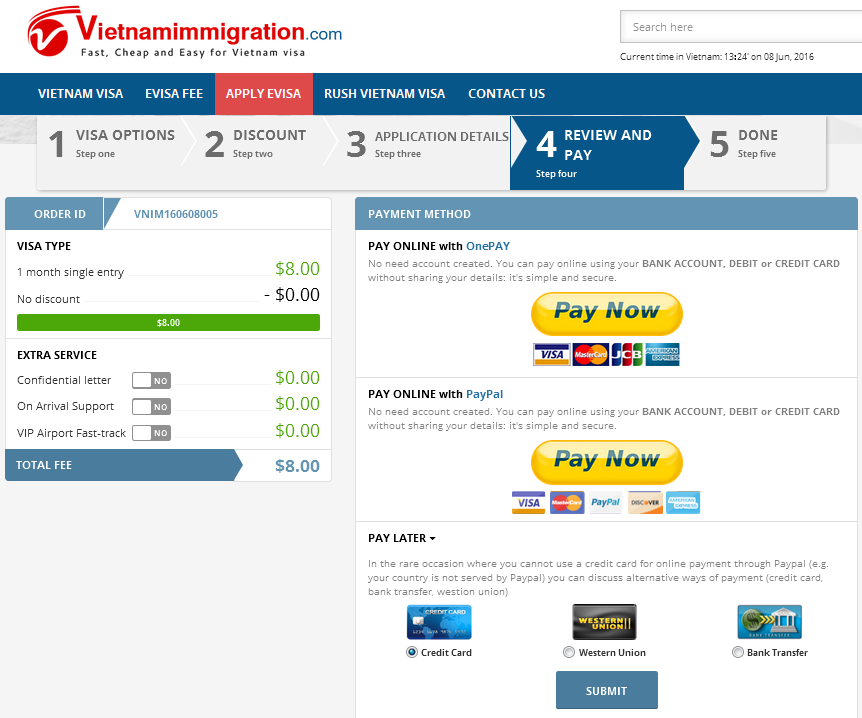Open the RUSH VIETNAM VISA menu
862x718 pixels.
(x=384, y=94)
